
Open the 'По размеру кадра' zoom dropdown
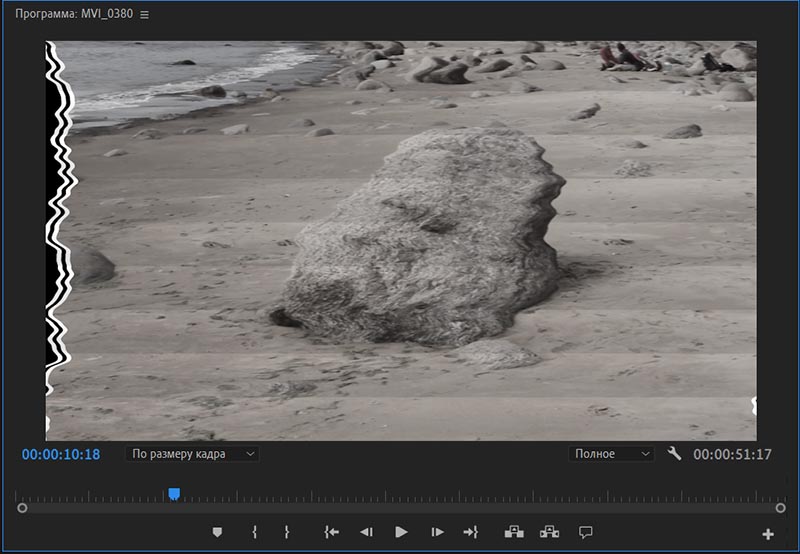(x=192, y=454)
